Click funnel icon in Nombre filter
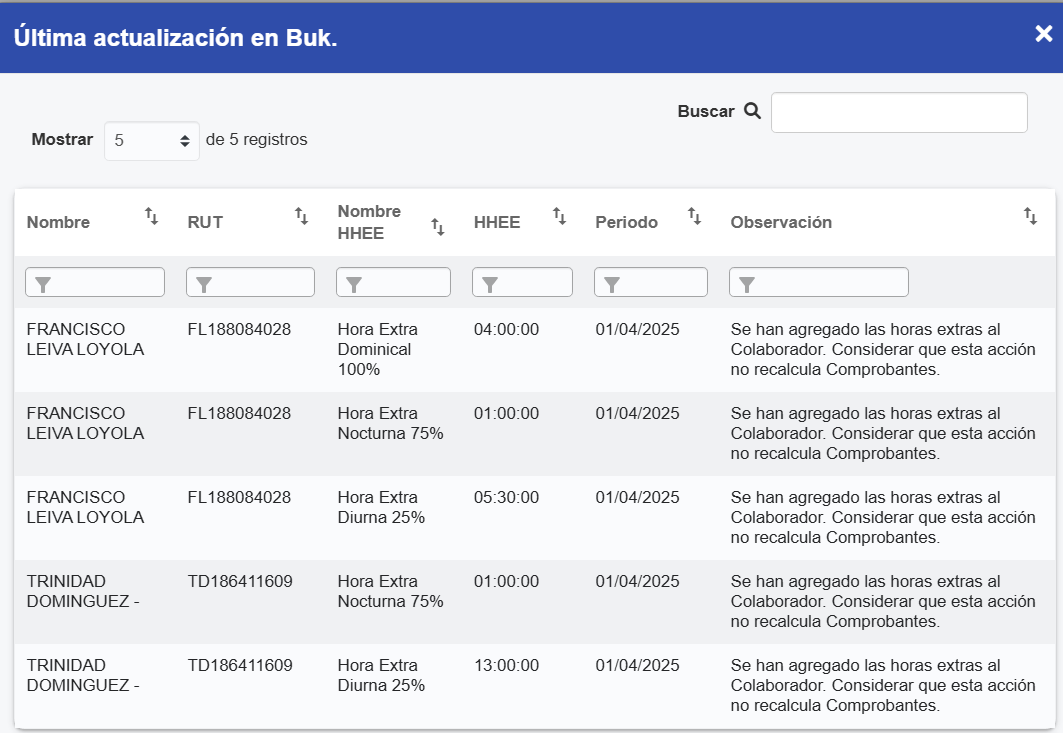1063x733 pixels. [43, 285]
